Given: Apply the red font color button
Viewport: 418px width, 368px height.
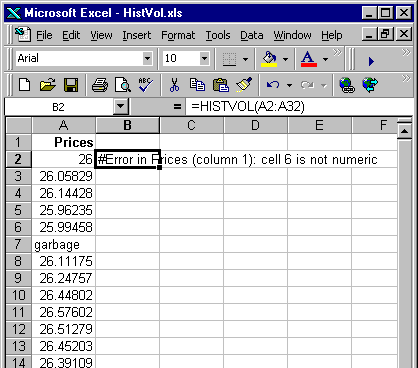Looking at the screenshot, I should [x=309, y=59].
